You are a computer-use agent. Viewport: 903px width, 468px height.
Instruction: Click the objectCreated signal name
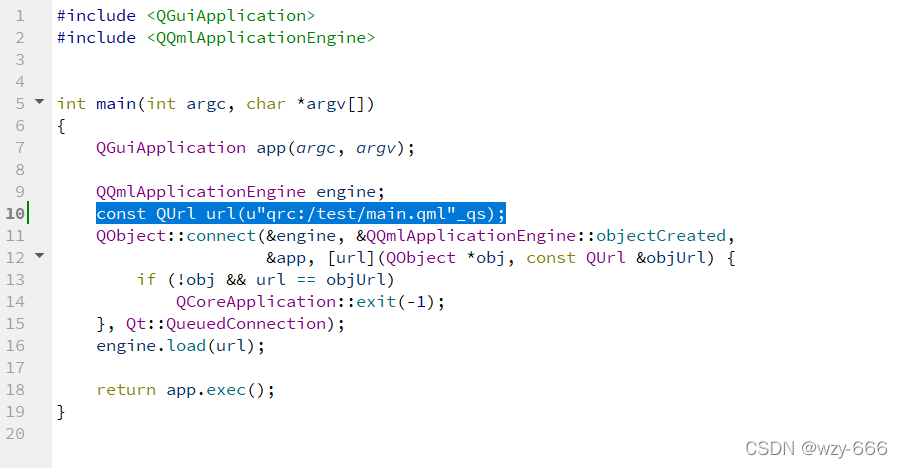661,236
